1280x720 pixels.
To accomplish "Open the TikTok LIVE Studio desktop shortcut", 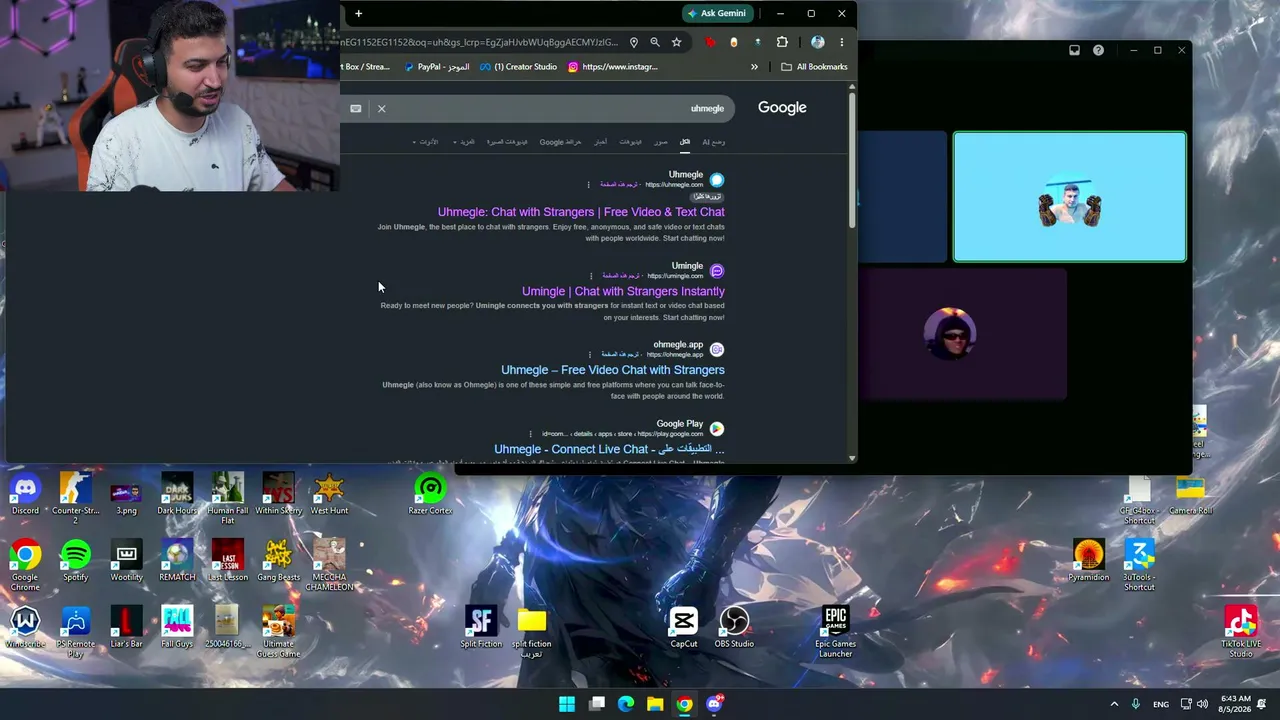I will [1241, 632].
